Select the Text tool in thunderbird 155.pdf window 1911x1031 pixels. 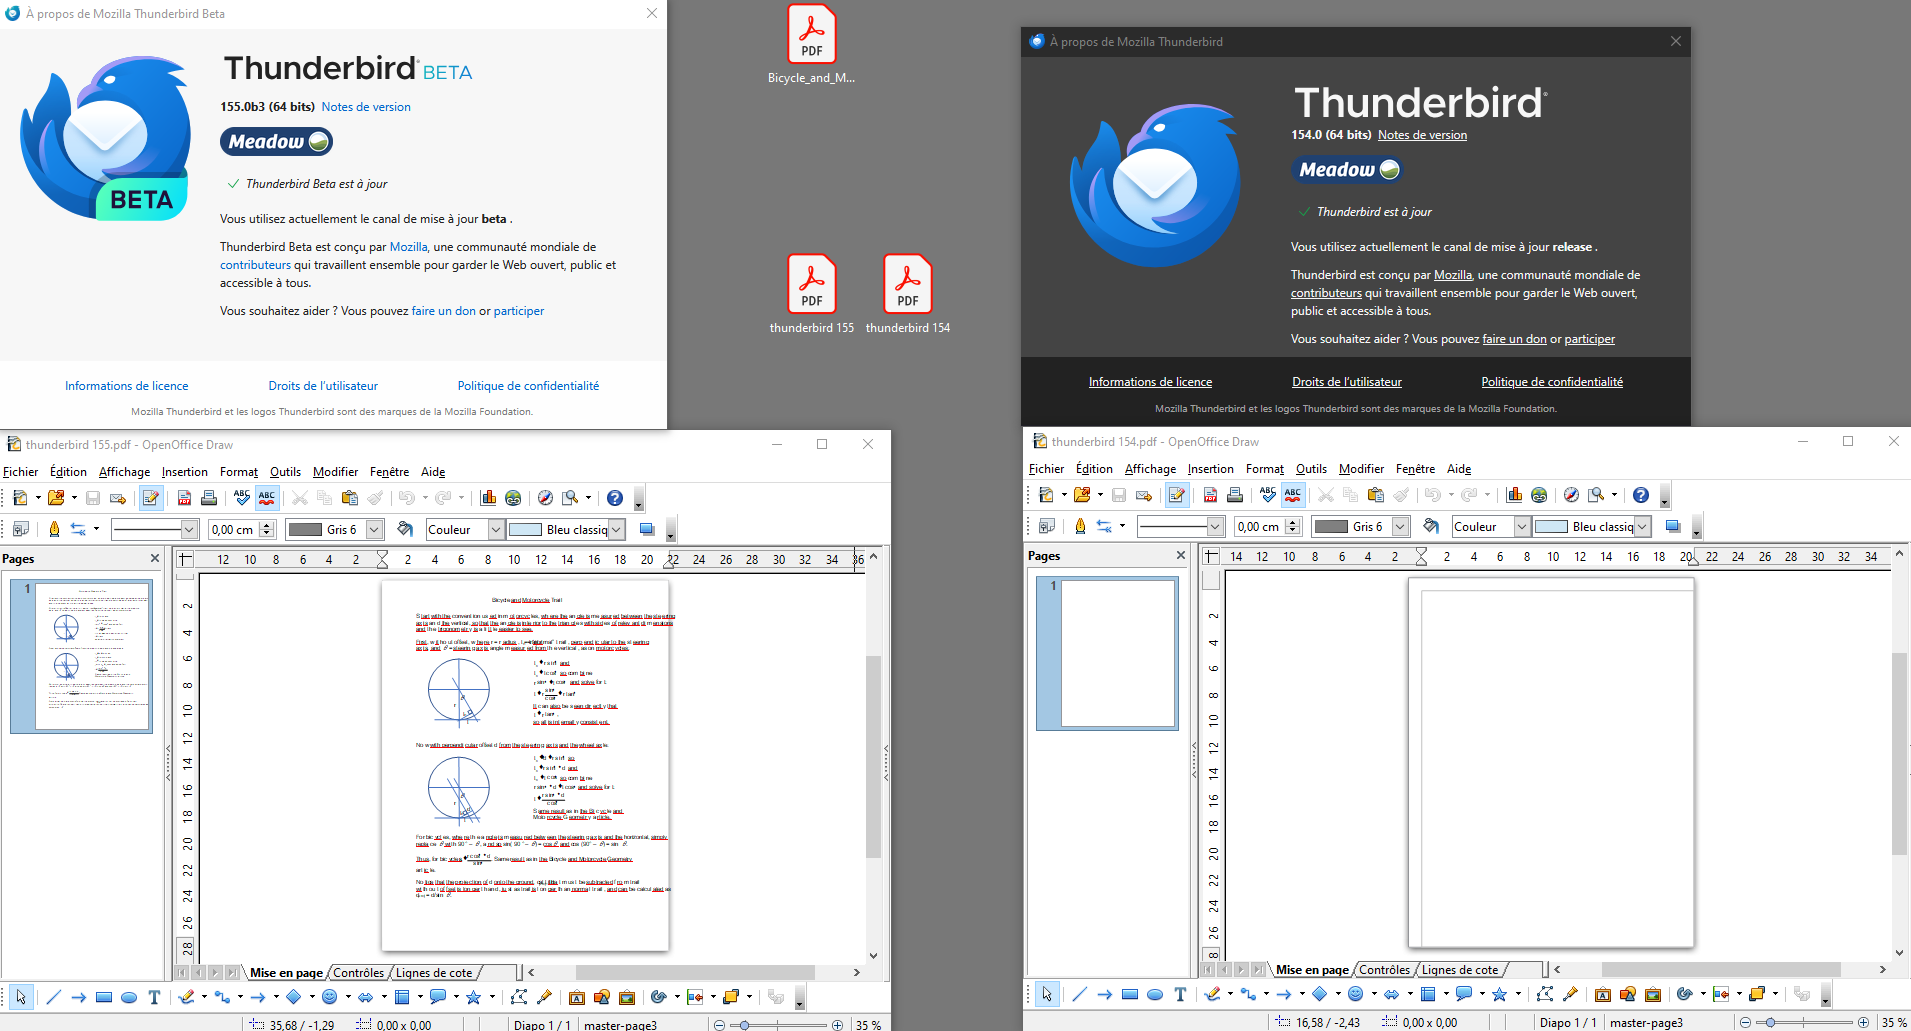(x=154, y=997)
